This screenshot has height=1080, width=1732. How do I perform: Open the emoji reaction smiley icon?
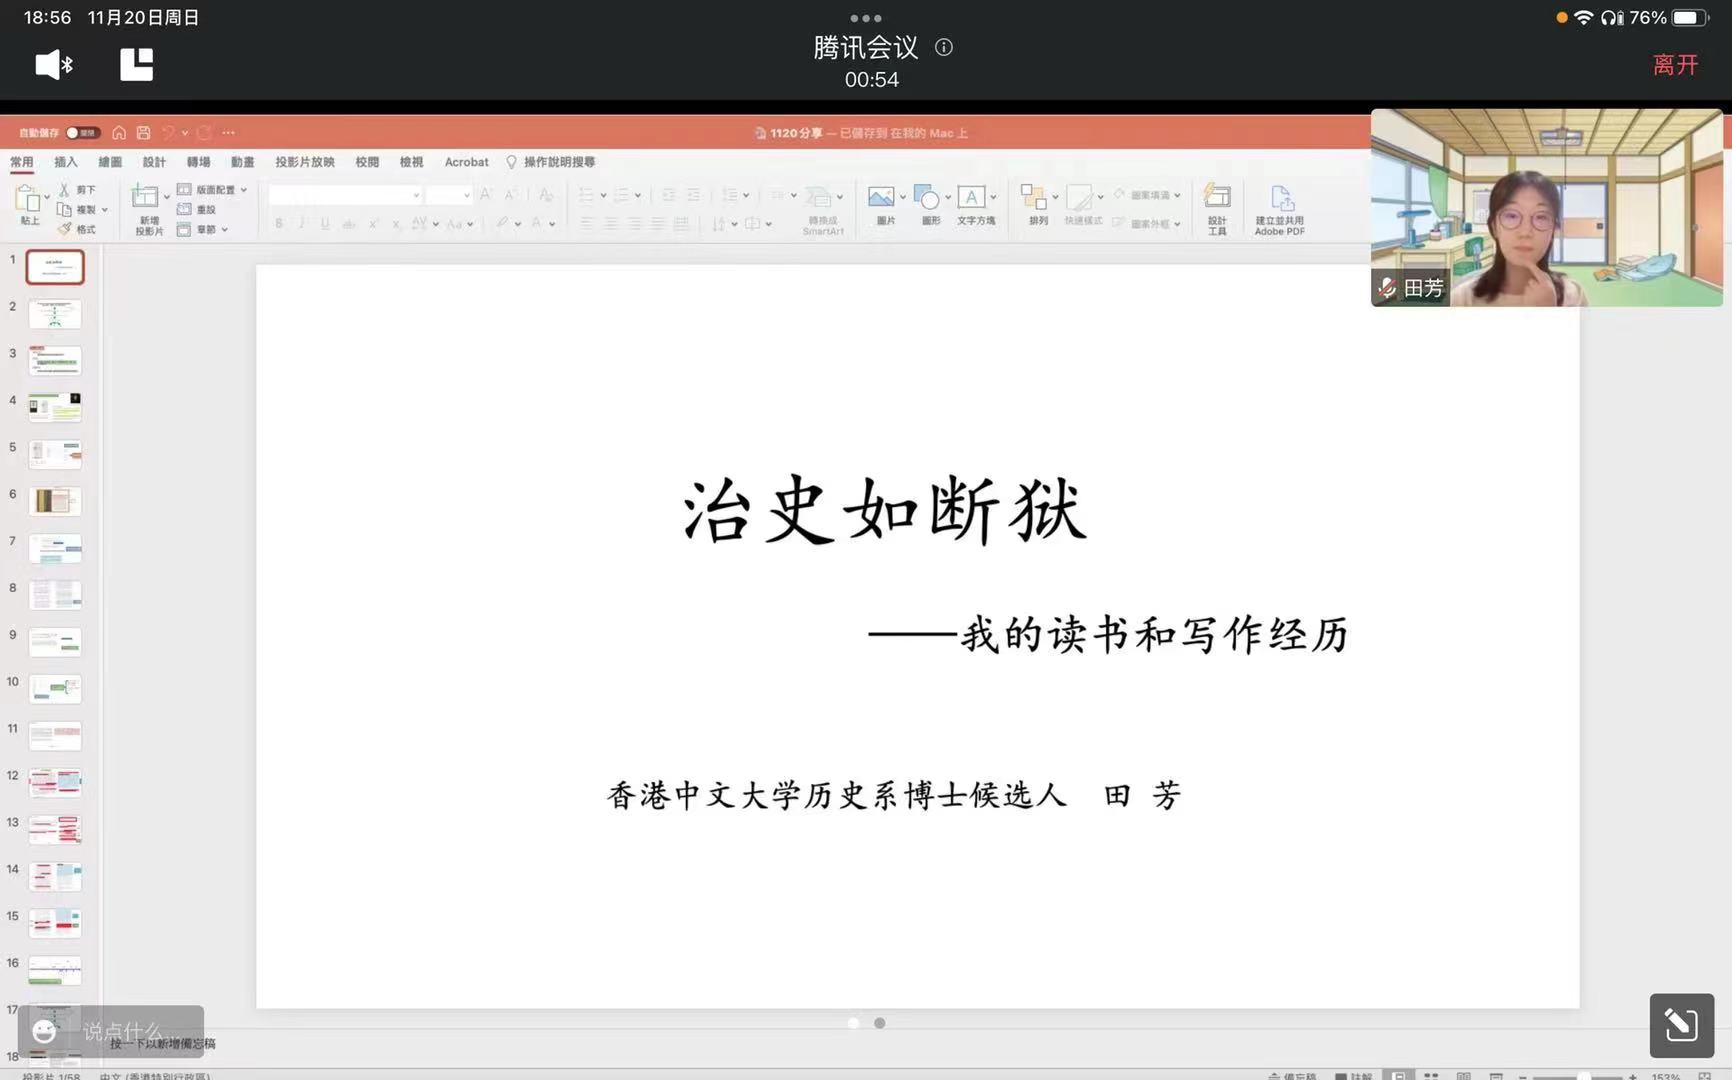point(45,1031)
